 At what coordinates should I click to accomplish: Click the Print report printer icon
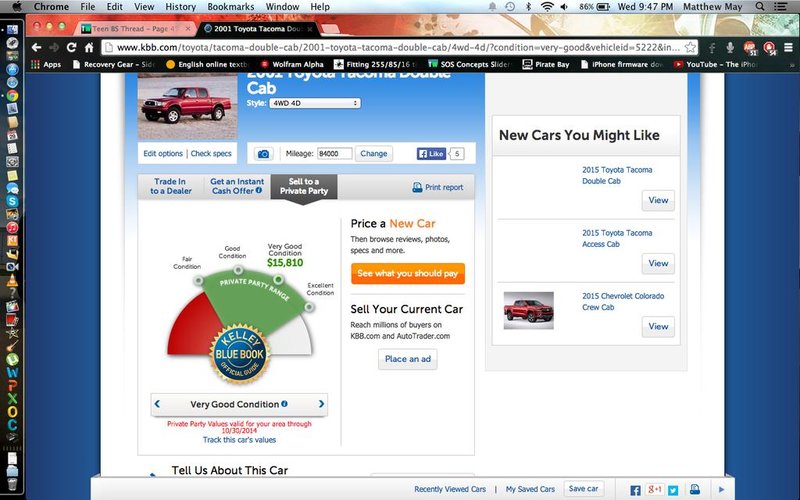(x=417, y=187)
